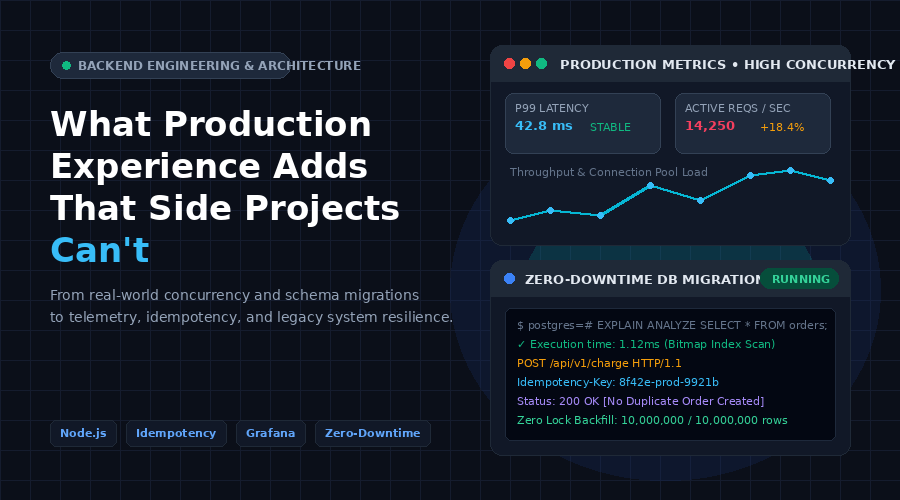Click the green dot in Backend Engineering badge
This screenshot has width=900, height=500.
67,65
